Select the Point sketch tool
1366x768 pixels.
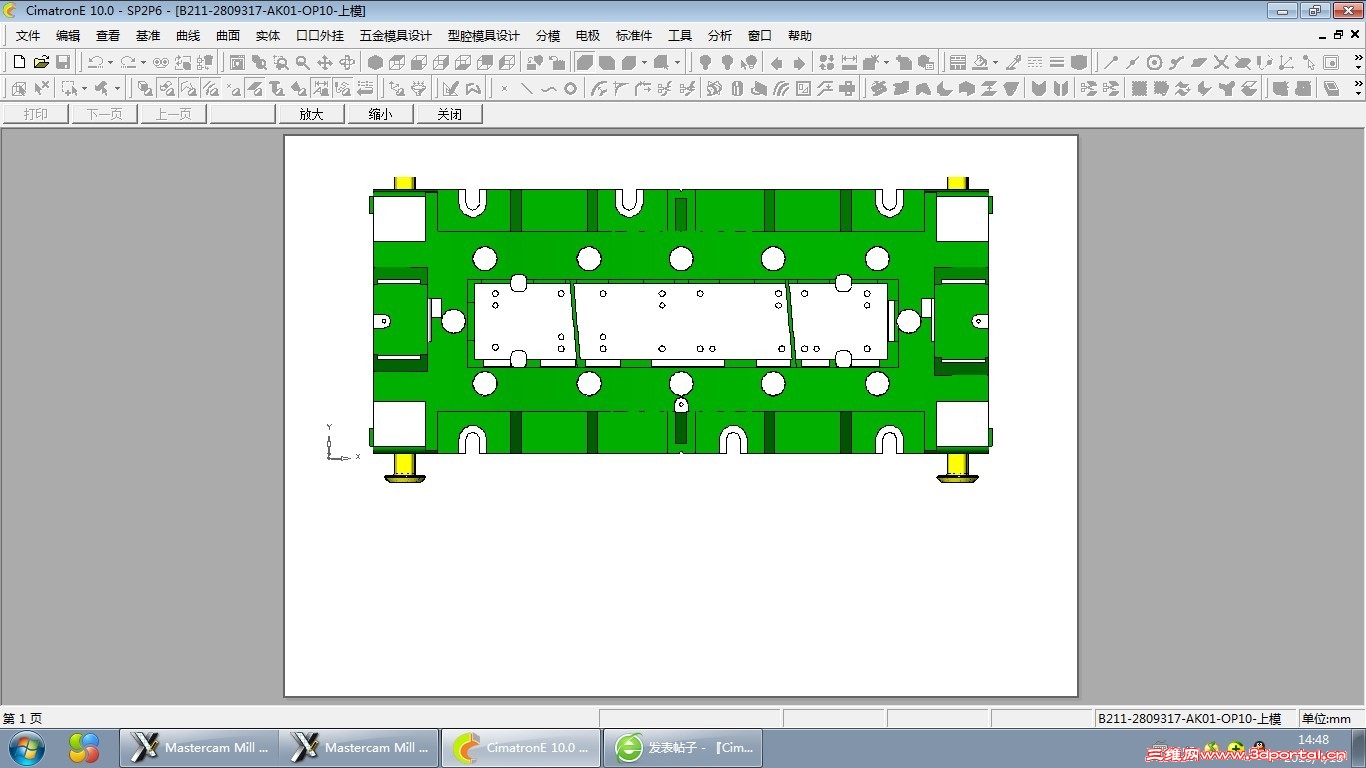(504, 88)
